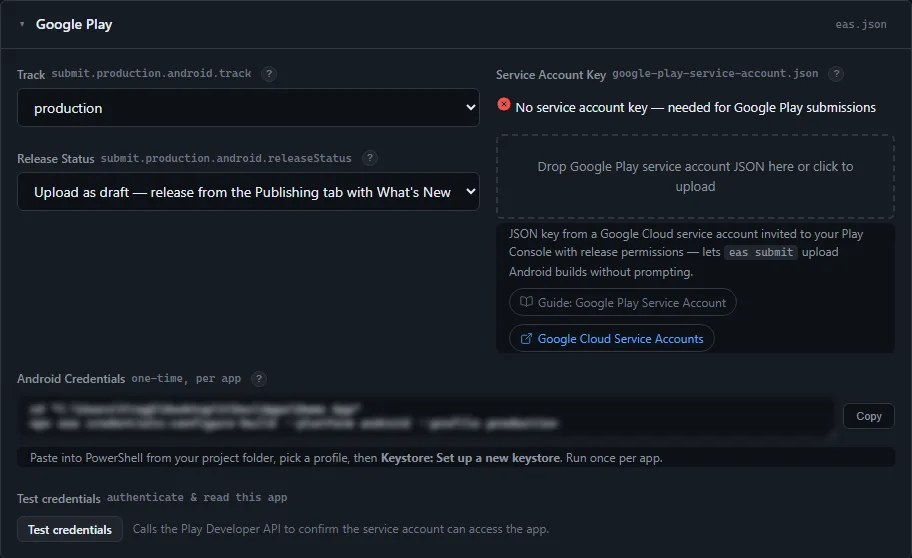Collapse the Google Play section triangle
This screenshot has height=558, width=912.
[22, 24]
